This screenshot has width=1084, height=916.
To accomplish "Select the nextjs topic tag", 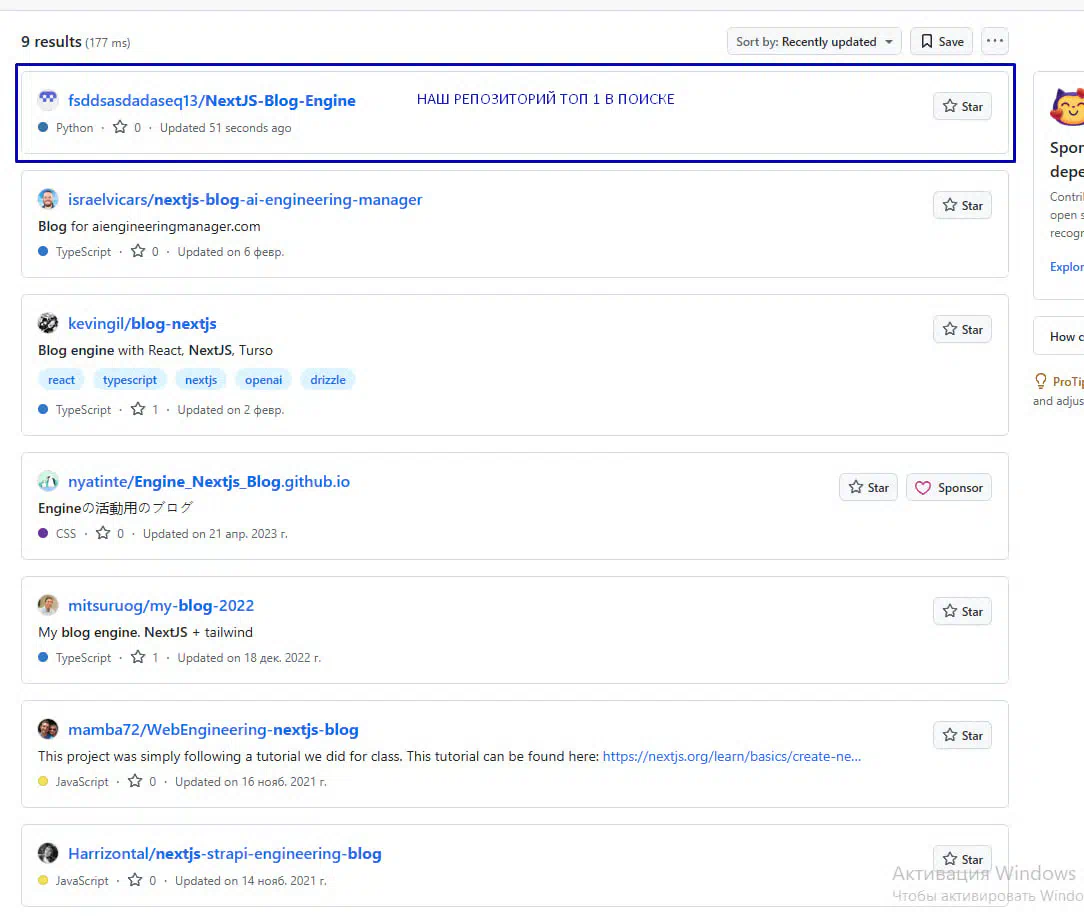I will coord(201,380).
